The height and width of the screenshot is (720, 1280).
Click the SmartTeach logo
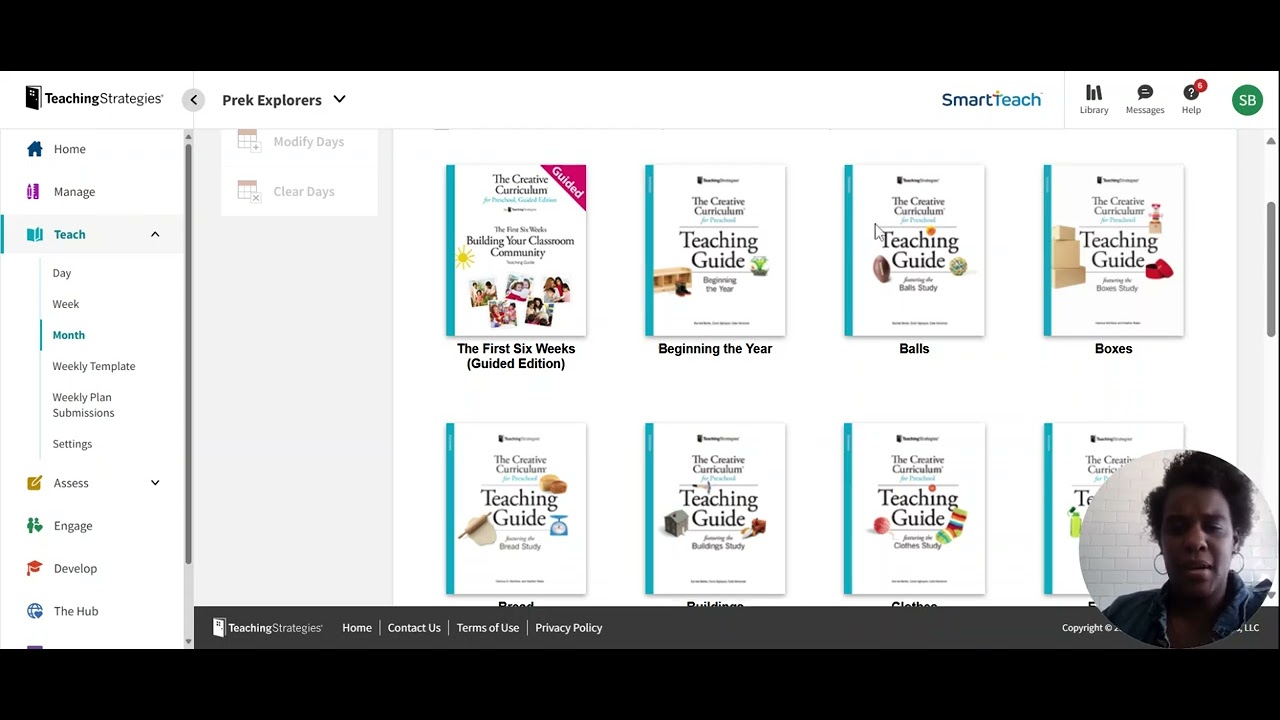coord(991,99)
